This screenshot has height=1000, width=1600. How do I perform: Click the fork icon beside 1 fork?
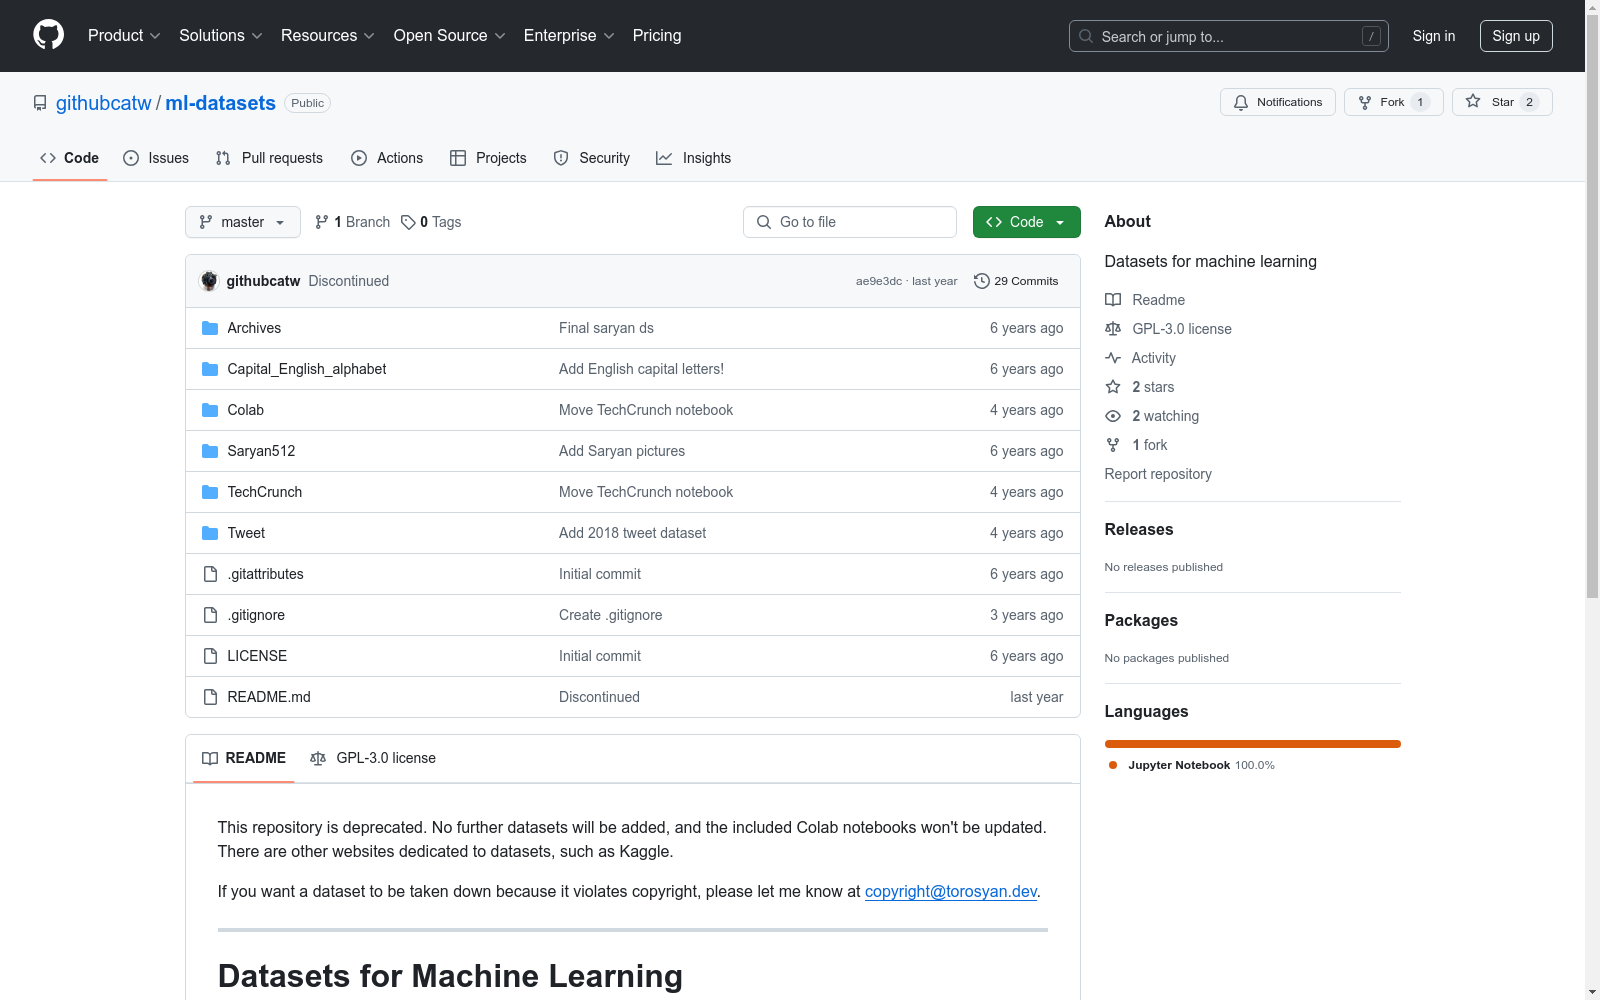tap(1113, 445)
